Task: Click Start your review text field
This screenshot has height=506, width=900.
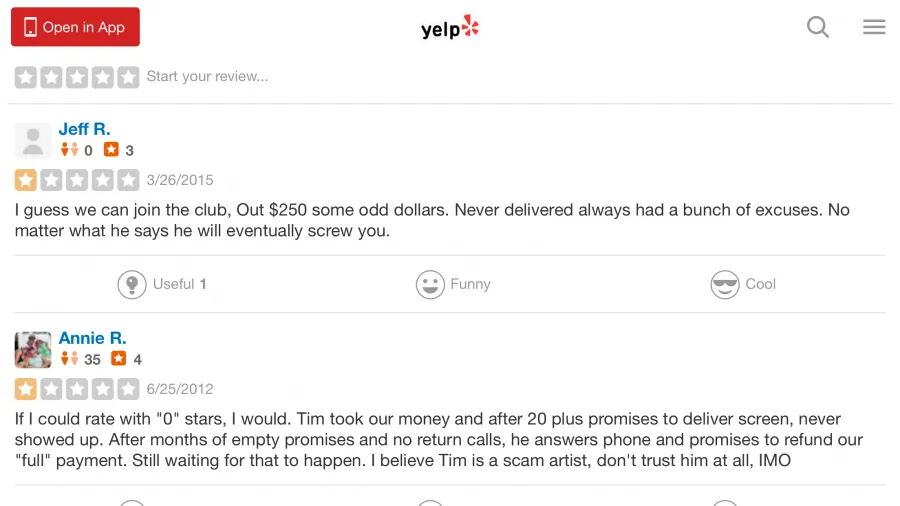Action: [x=207, y=76]
